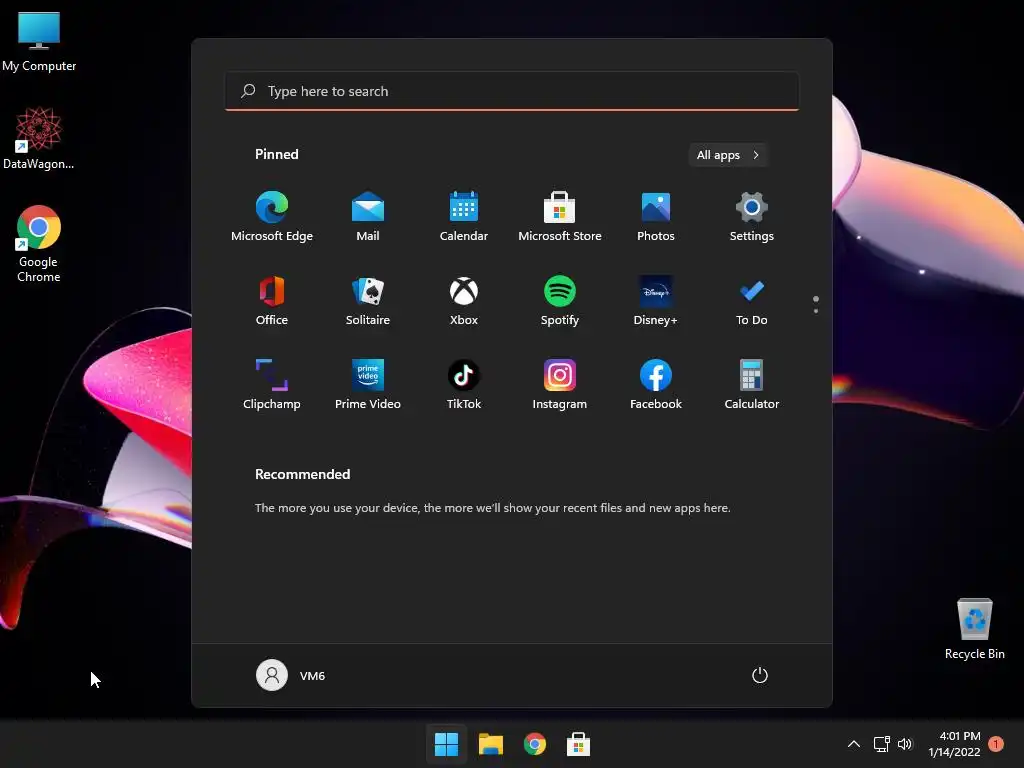Viewport: 1024px width, 768px height.
Task: Launch the Mail app
Action: tap(368, 217)
